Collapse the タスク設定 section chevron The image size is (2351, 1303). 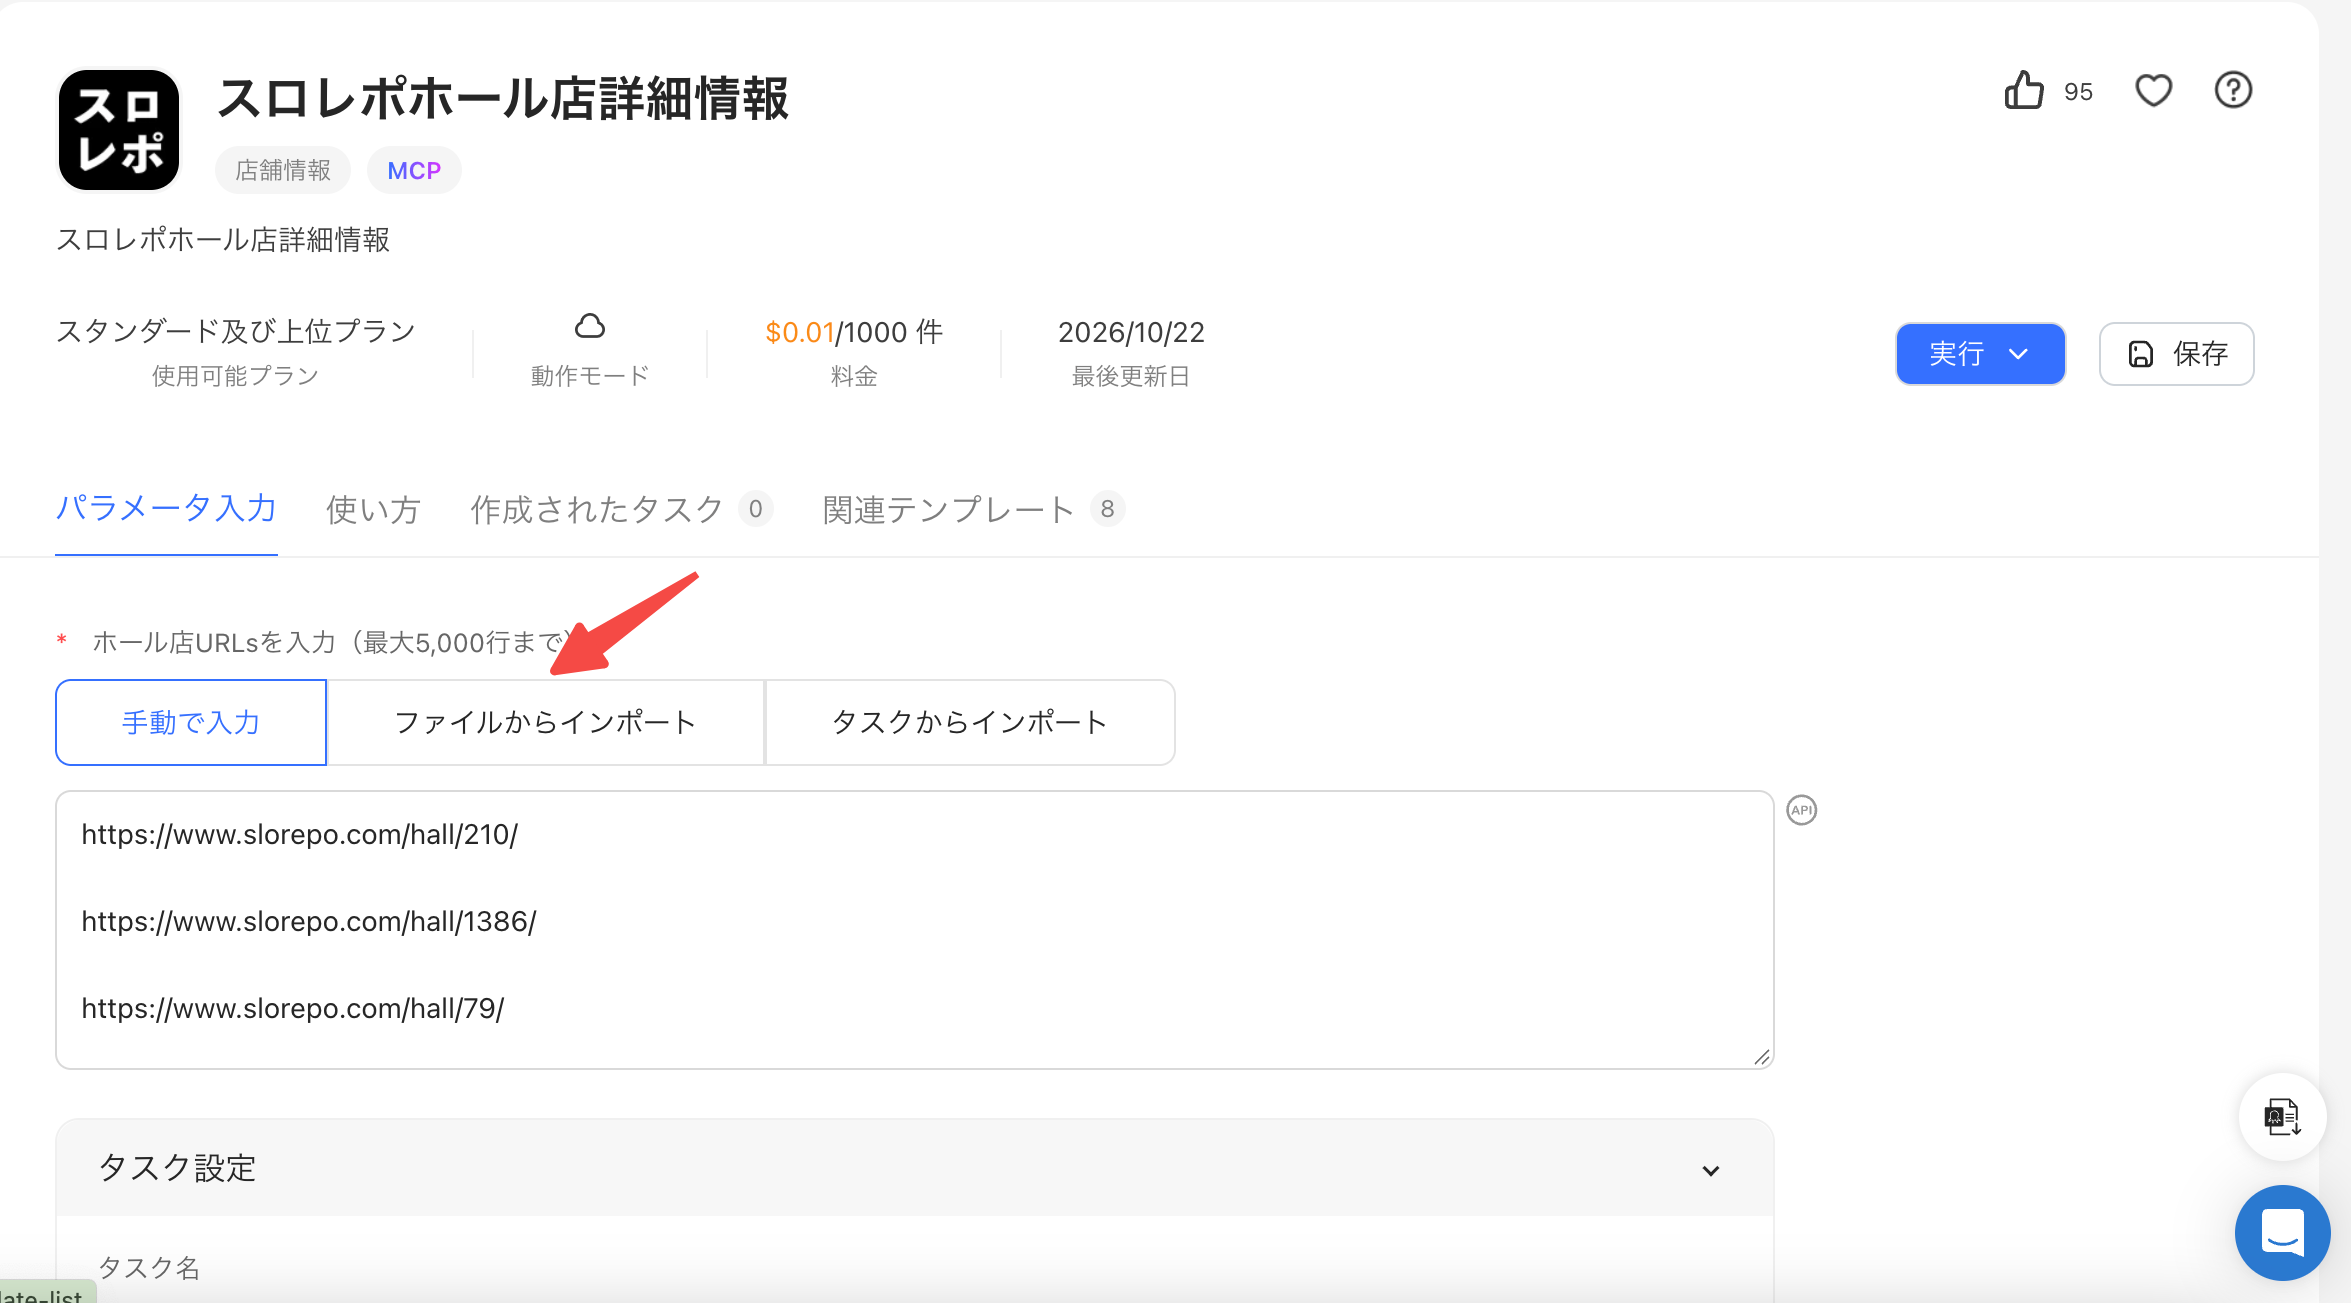point(1711,1170)
